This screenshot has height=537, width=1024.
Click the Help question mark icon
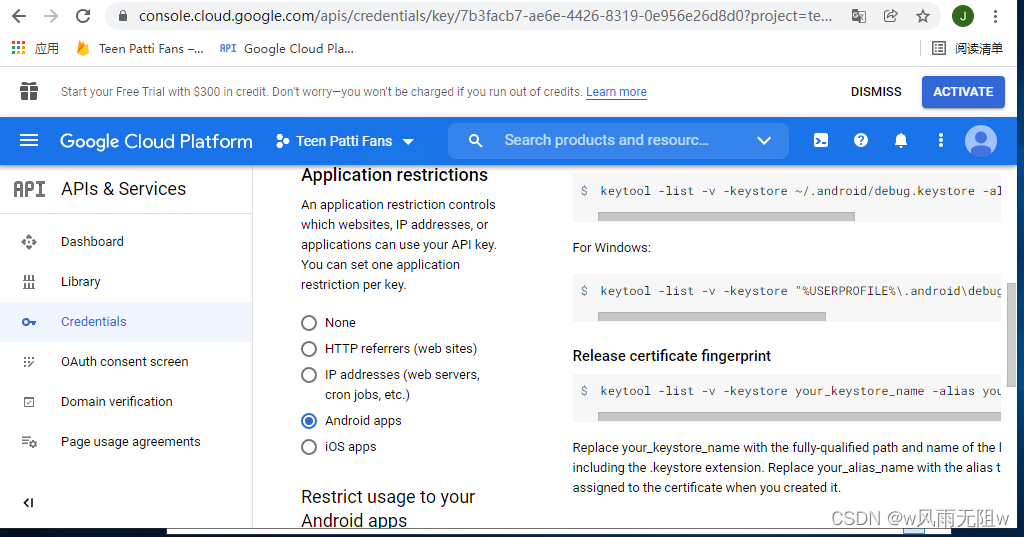click(860, 141)
